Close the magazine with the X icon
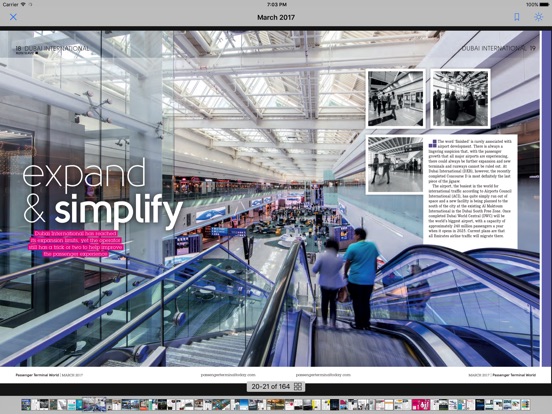 tap(13, 17)
